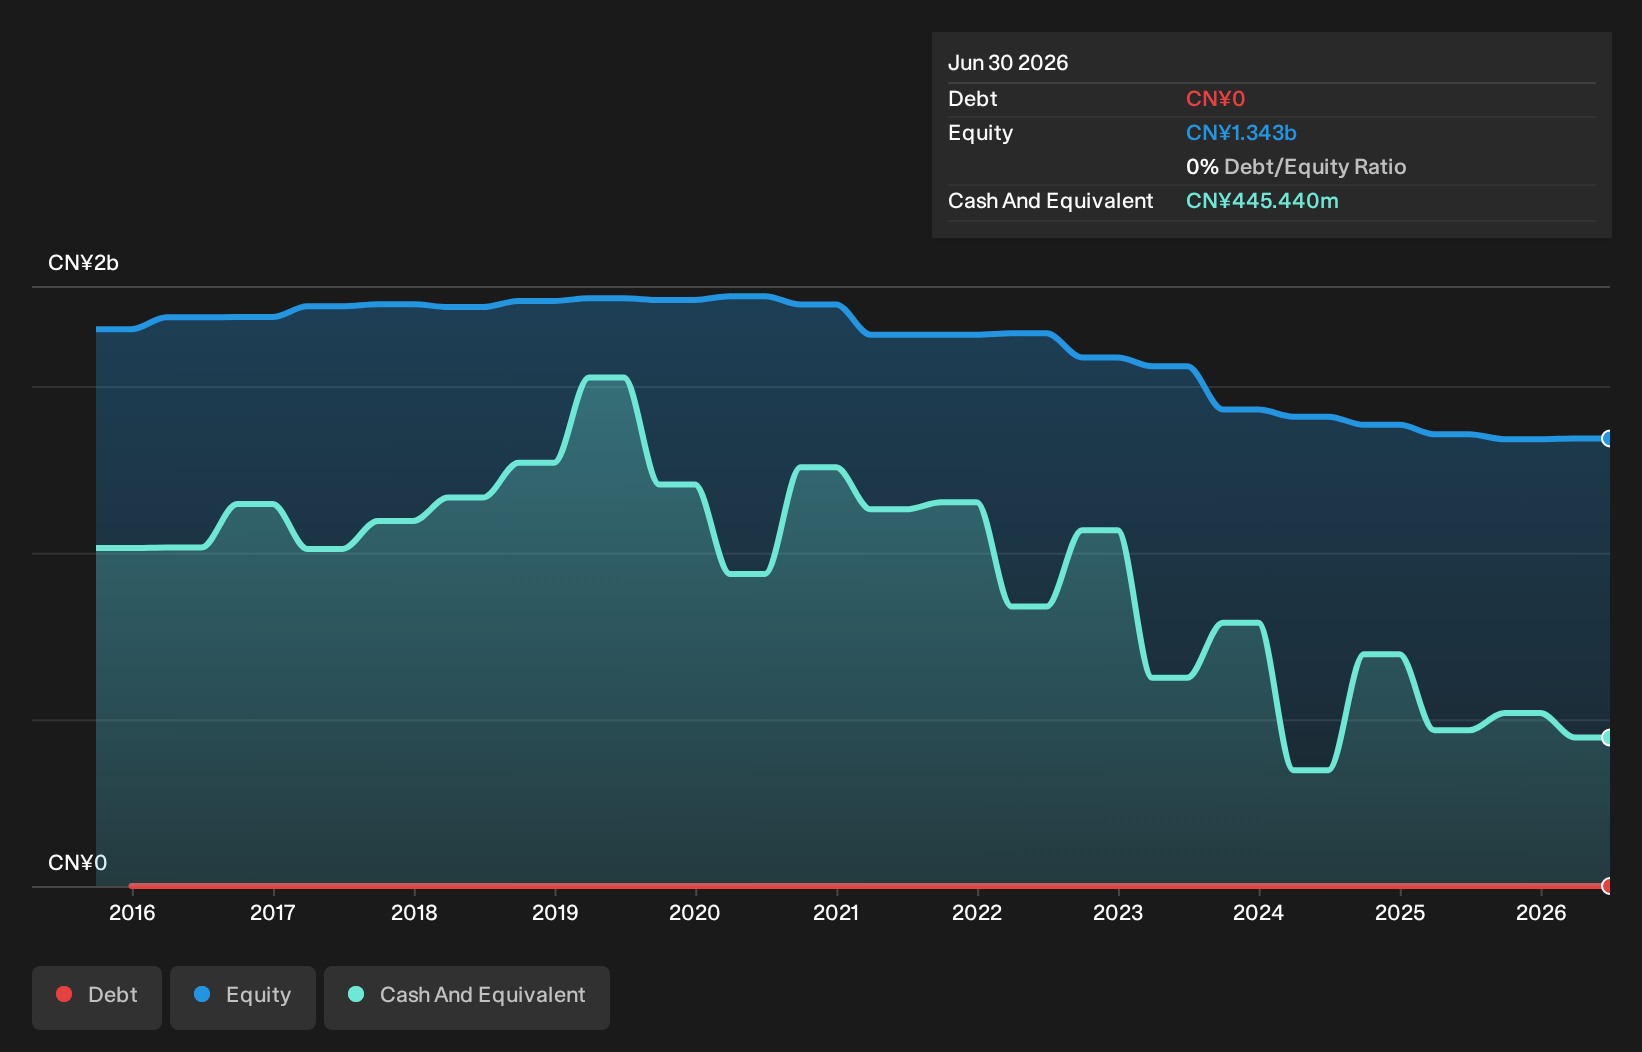Toggle the Equity series legend button
This screenshot has height=1052, width=1642.
(x=243, y=997)
